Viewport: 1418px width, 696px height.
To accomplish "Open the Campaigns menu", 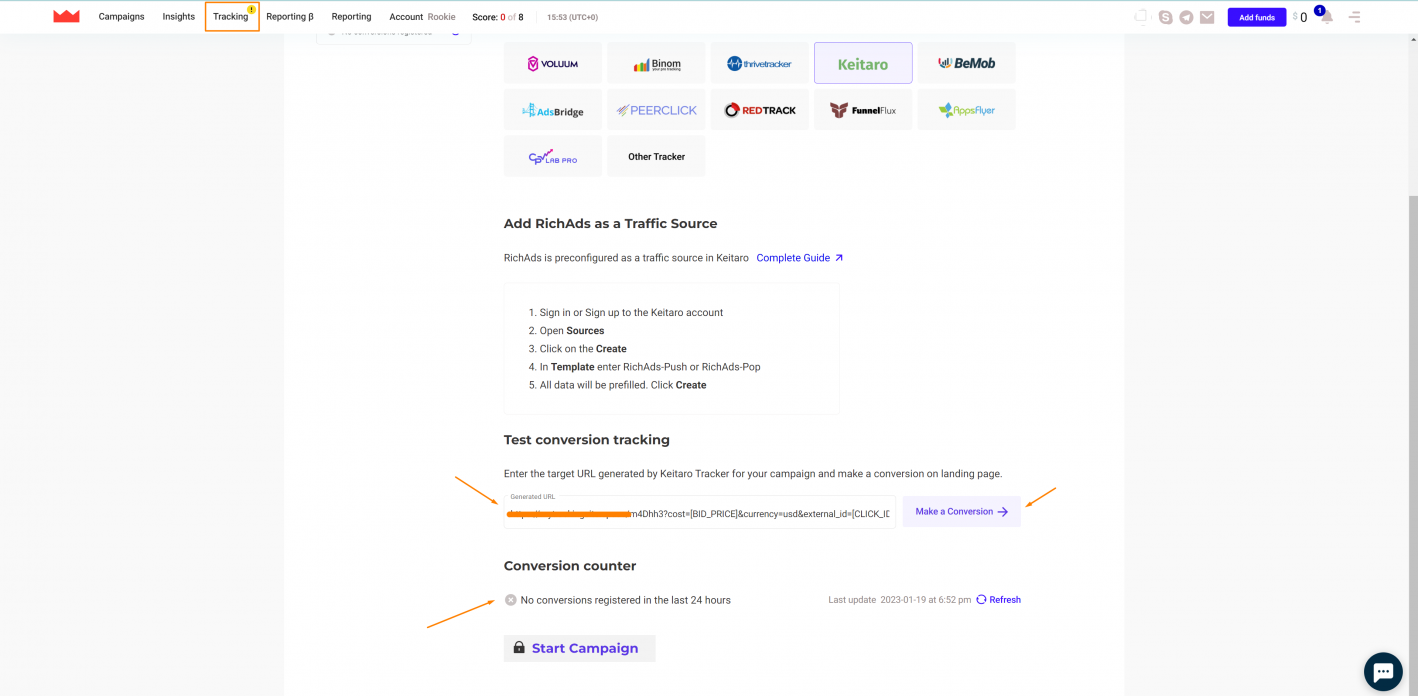I will pyautogui.click(x=121, y=17).
